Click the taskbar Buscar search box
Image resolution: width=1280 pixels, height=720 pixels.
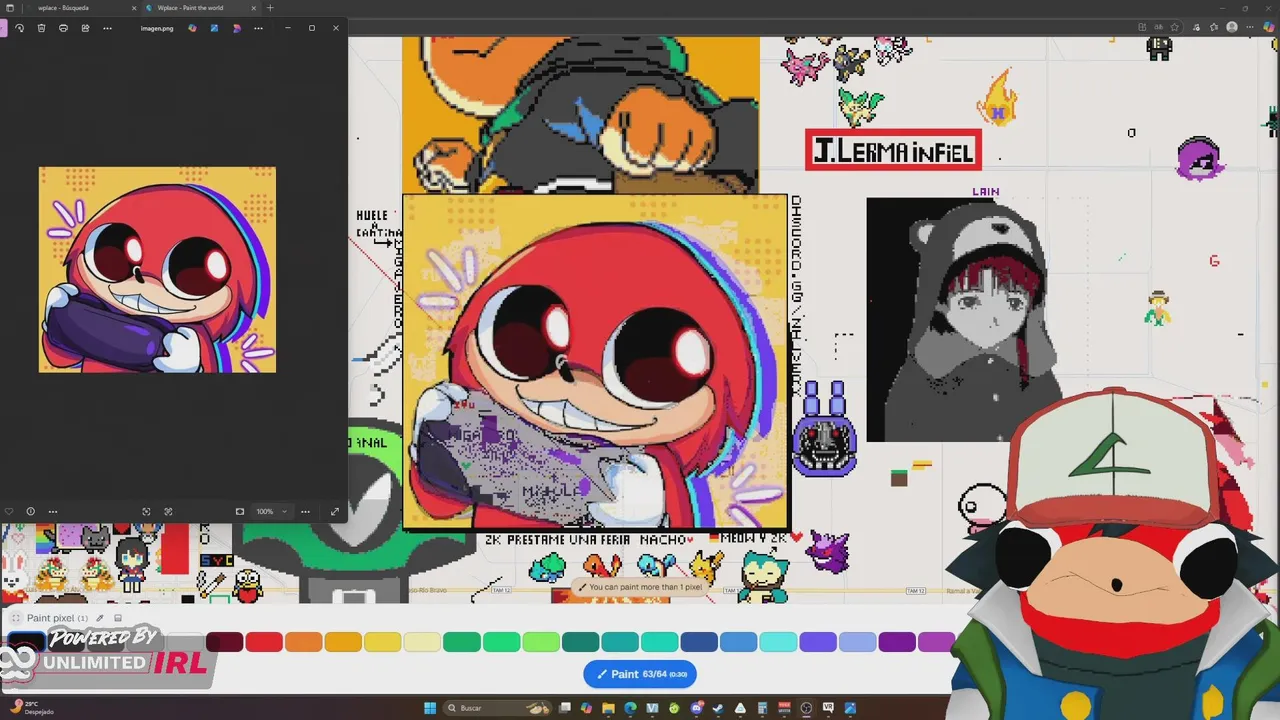pos(498,708)
